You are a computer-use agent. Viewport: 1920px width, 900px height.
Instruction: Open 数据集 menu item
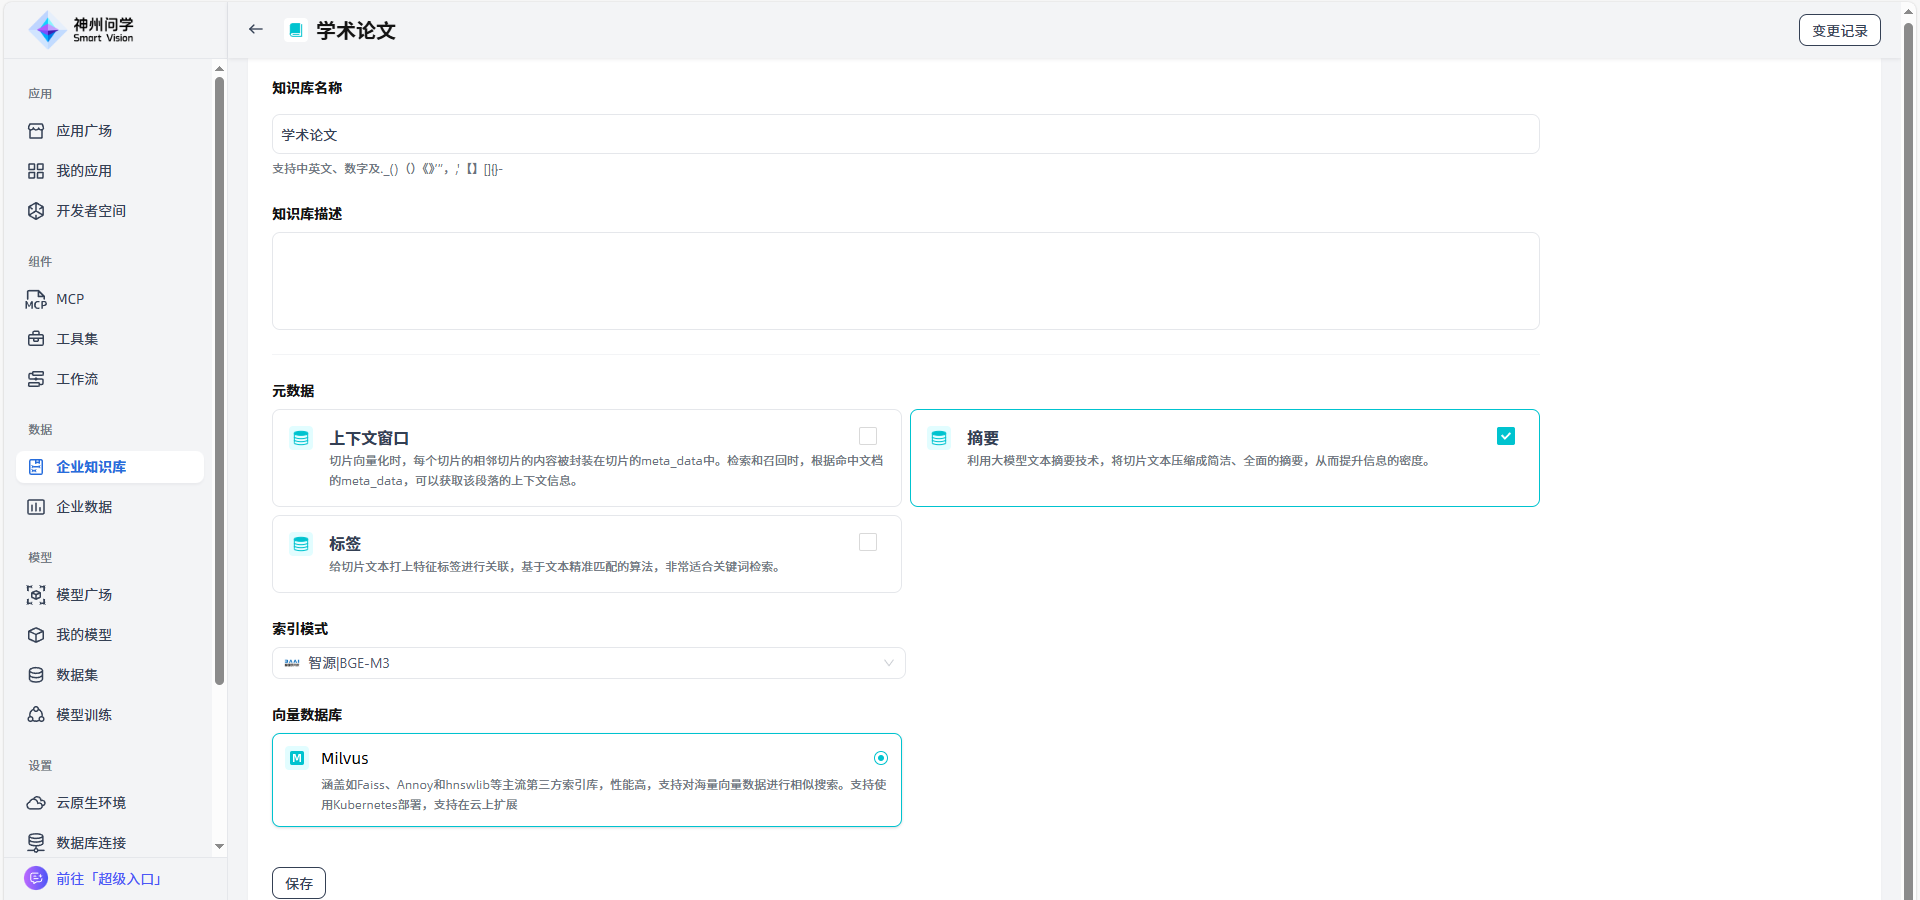tap(77, 675)
